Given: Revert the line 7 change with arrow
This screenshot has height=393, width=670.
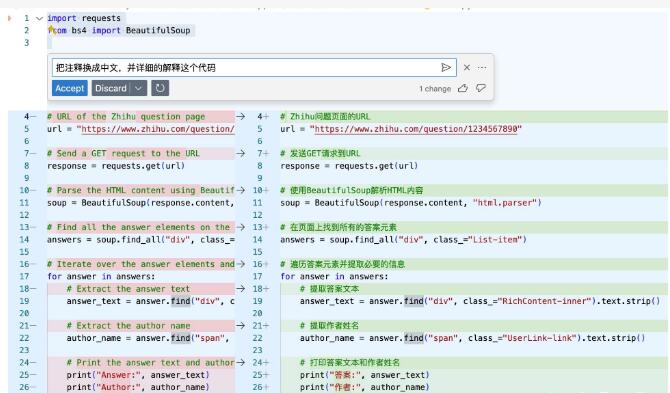Looking at the screenshot, I should click(241, 153).
